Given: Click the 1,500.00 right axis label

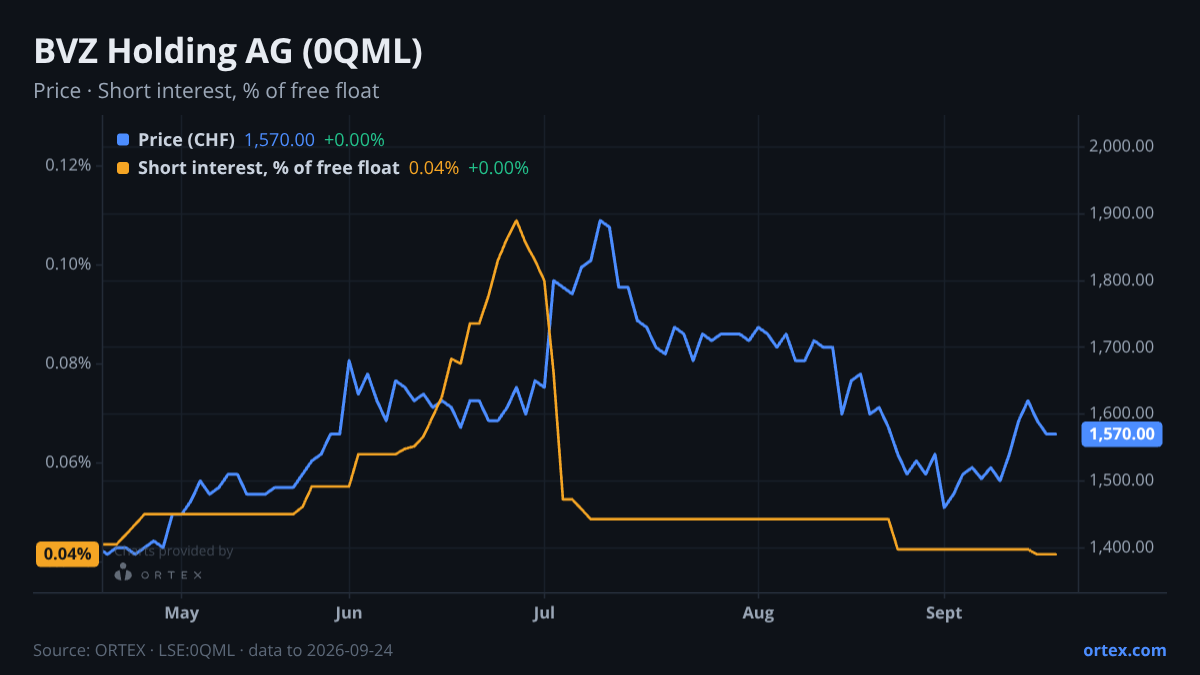Looking at the screenshot, I should click(1122, 480).
